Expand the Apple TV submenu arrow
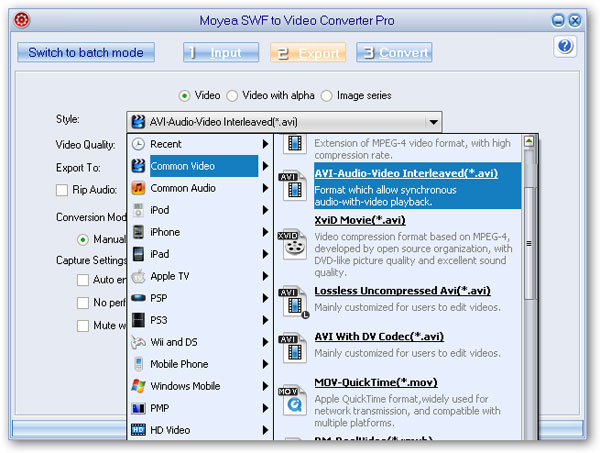This screenshot has height=453, width=600. 265,276
